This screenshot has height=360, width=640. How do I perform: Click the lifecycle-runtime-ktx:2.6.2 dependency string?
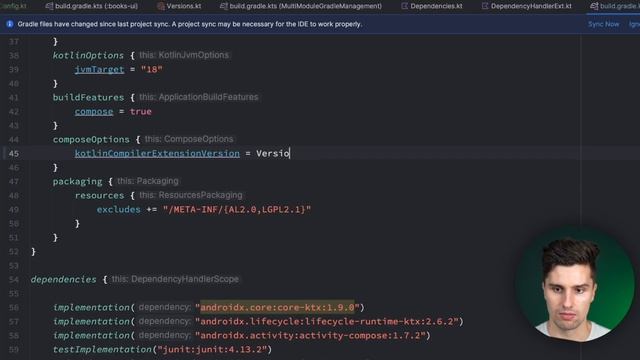click(327, 322)
